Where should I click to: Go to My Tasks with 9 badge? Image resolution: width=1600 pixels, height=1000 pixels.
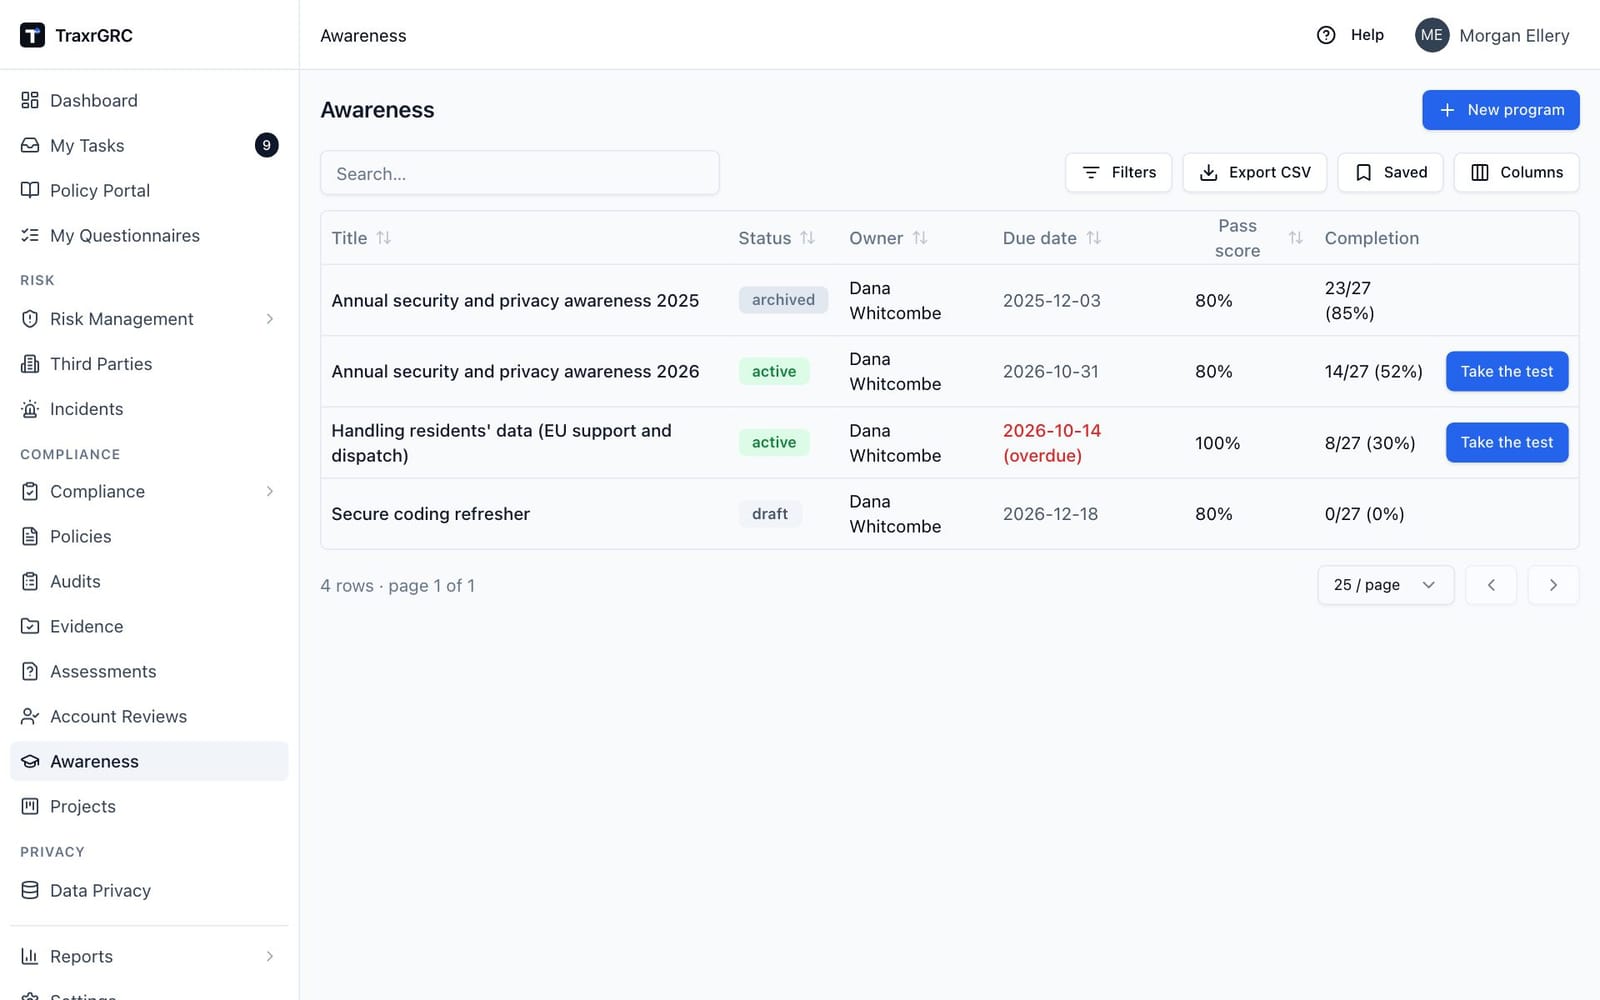click(149, 145)
